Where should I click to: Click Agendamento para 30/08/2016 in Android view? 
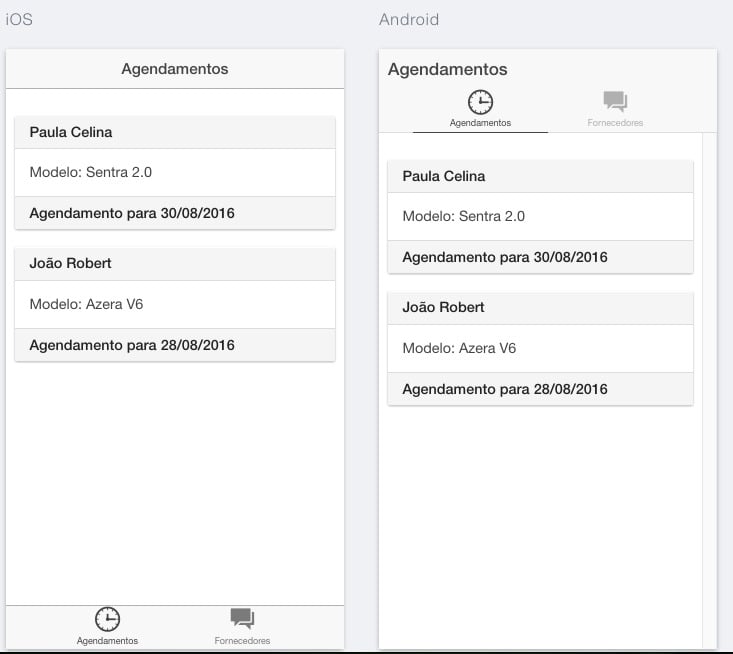point(540,257)
